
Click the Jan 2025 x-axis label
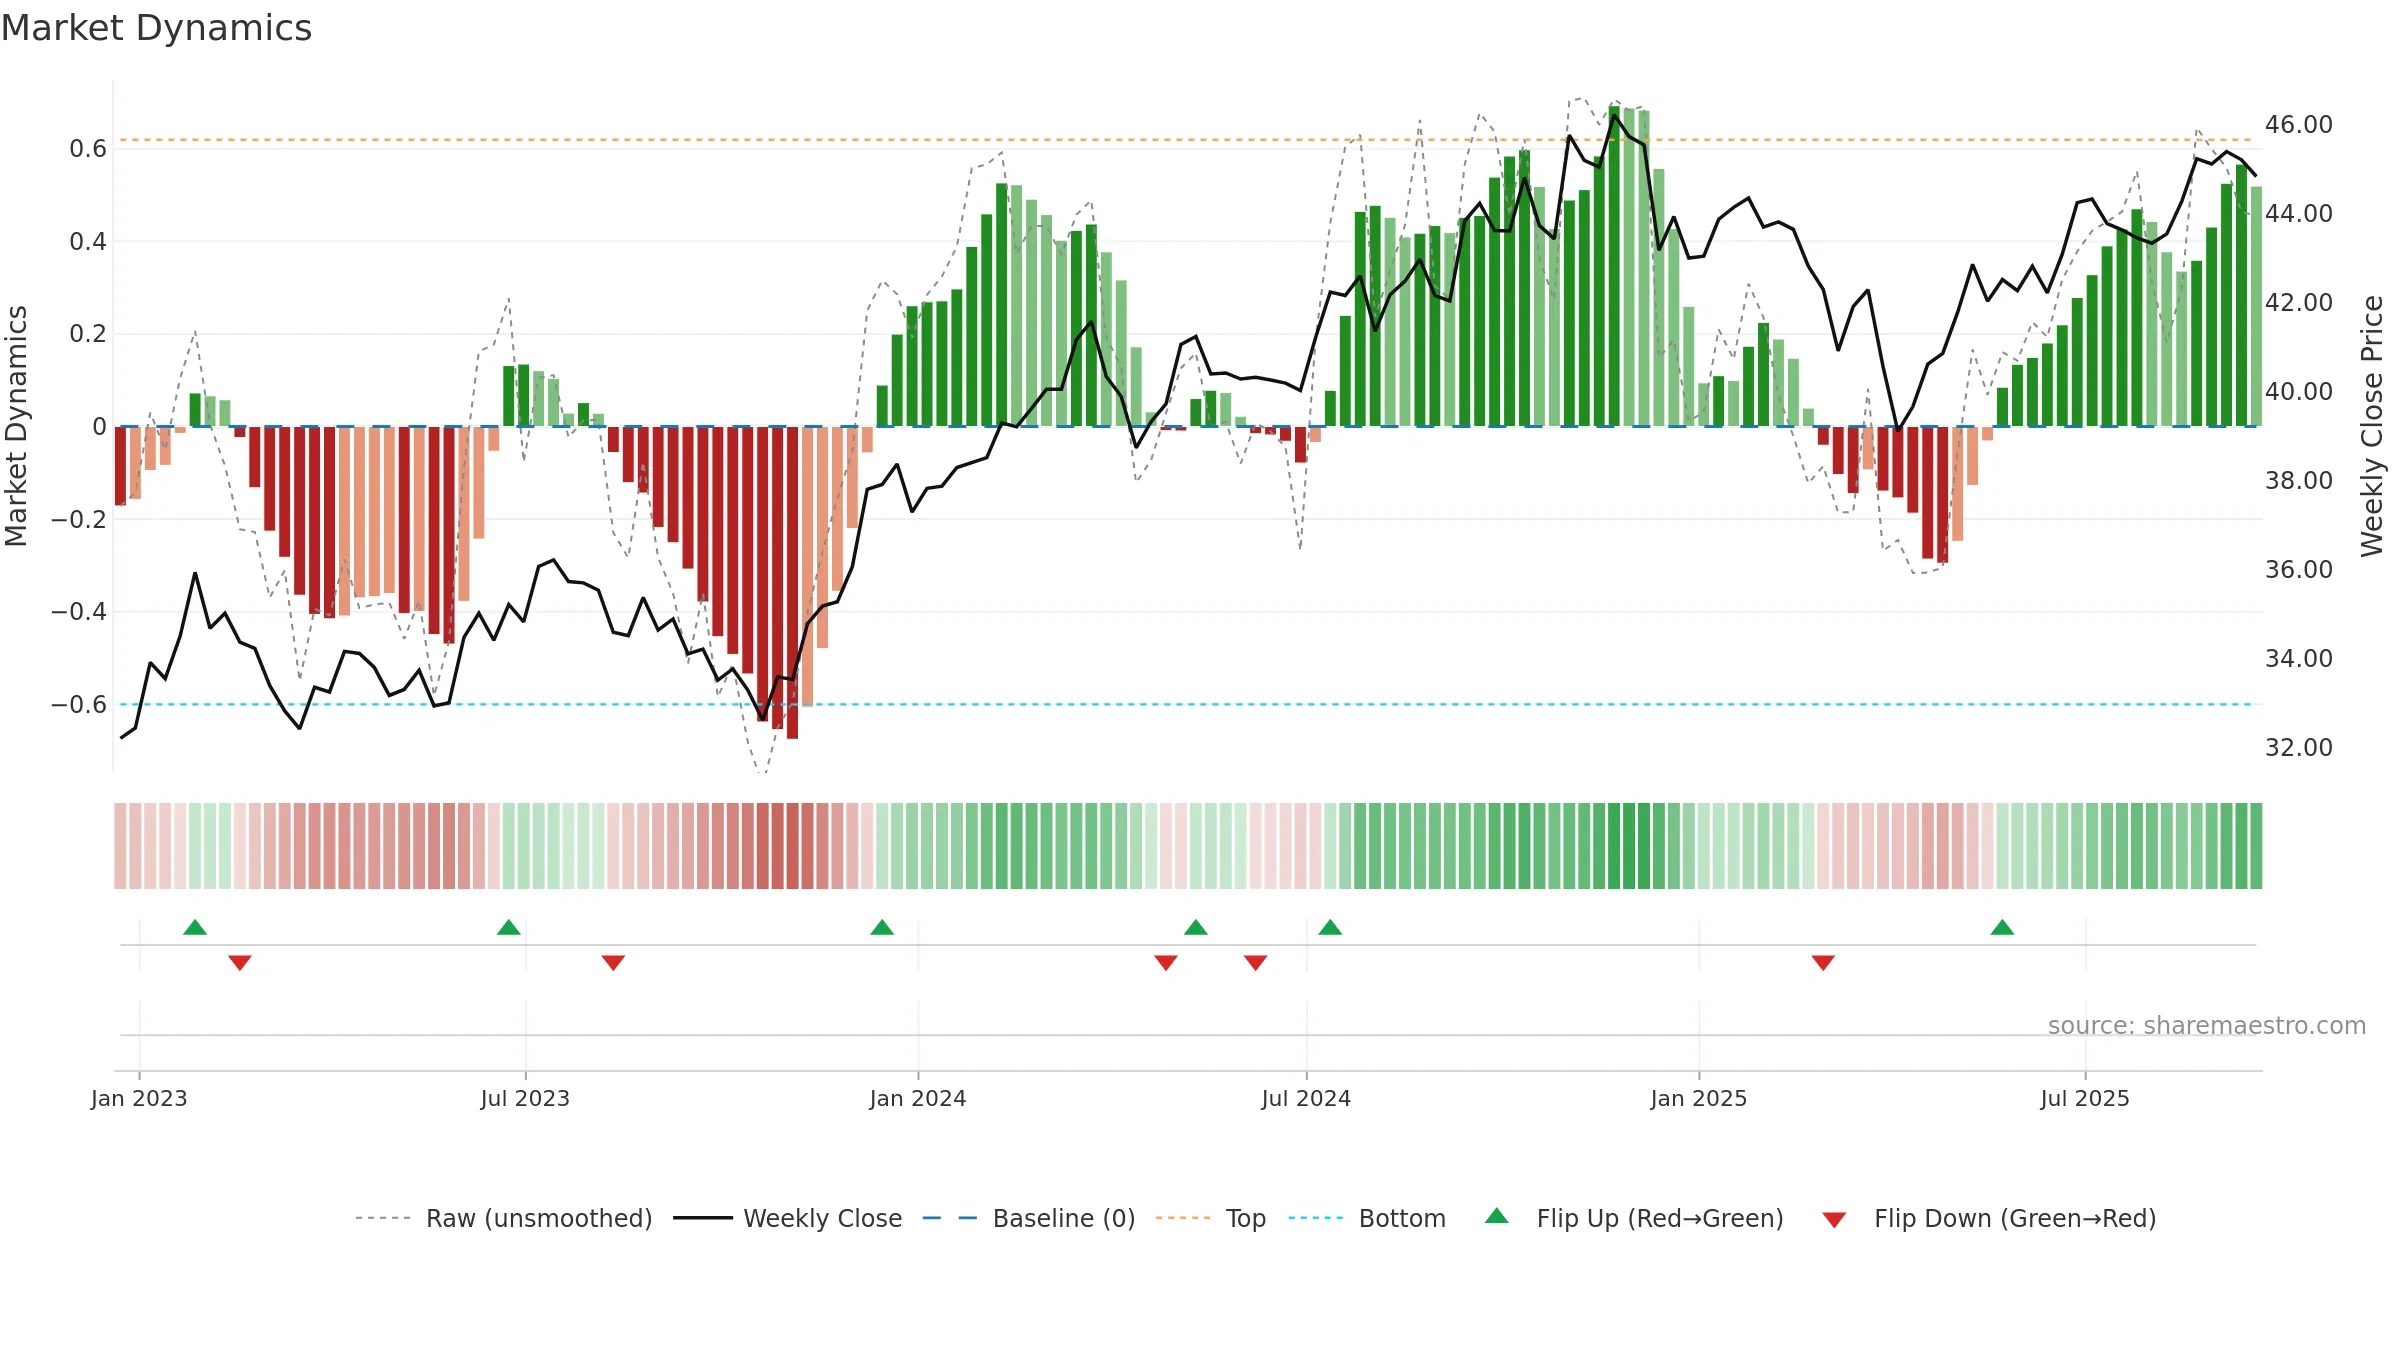[1699, 1098]
